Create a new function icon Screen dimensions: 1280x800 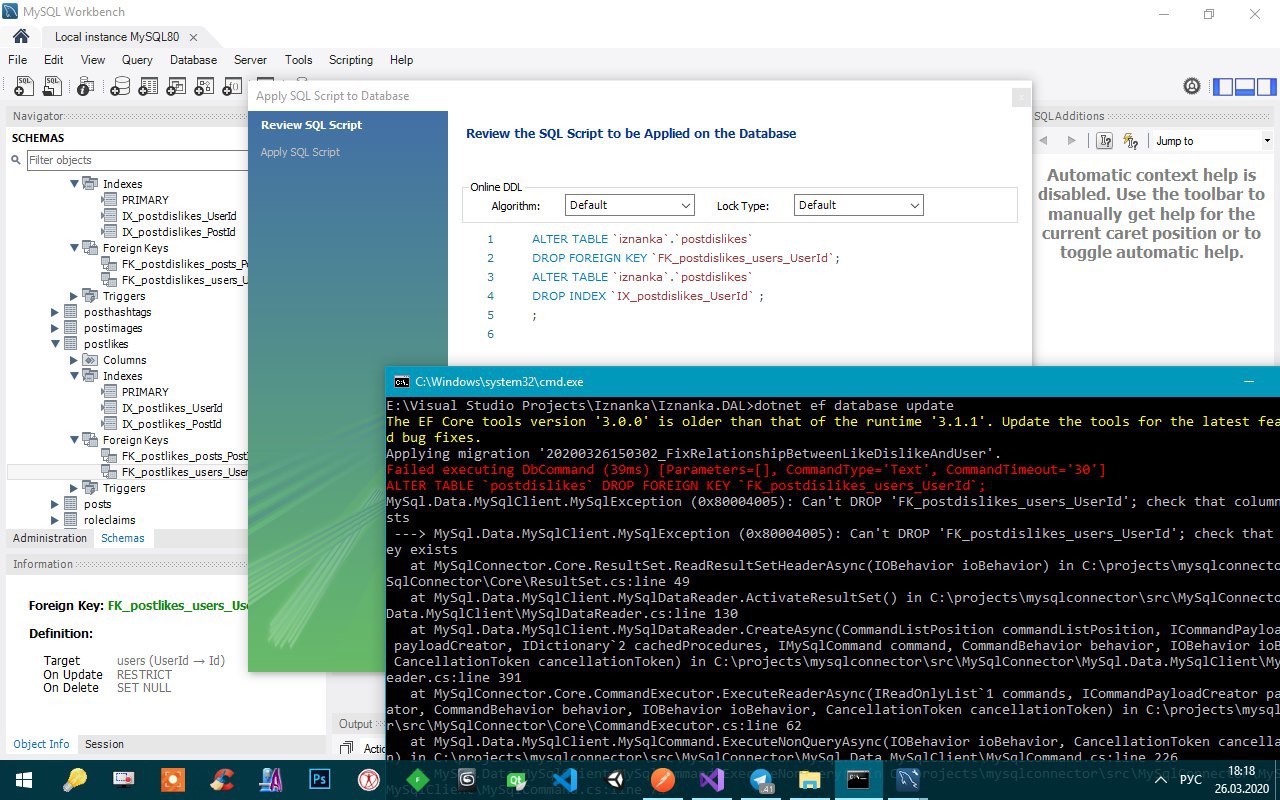tap(233, 87)
